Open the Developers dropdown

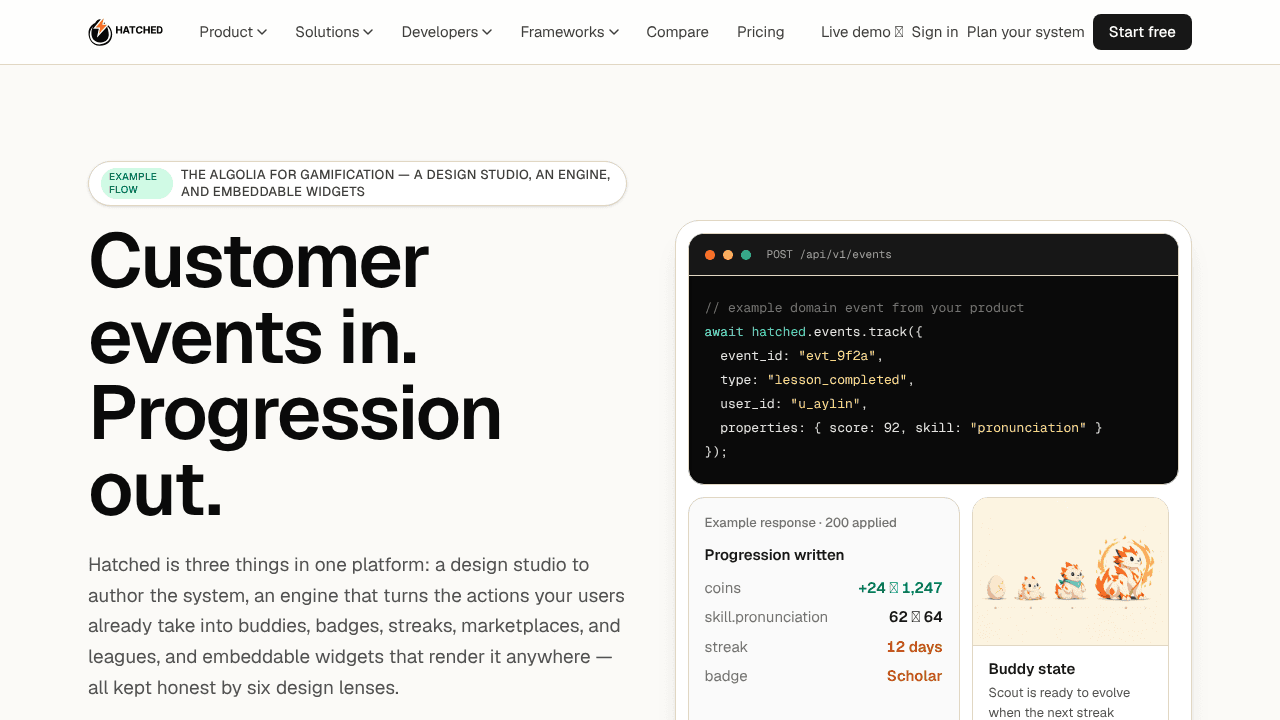coord(447,32)
